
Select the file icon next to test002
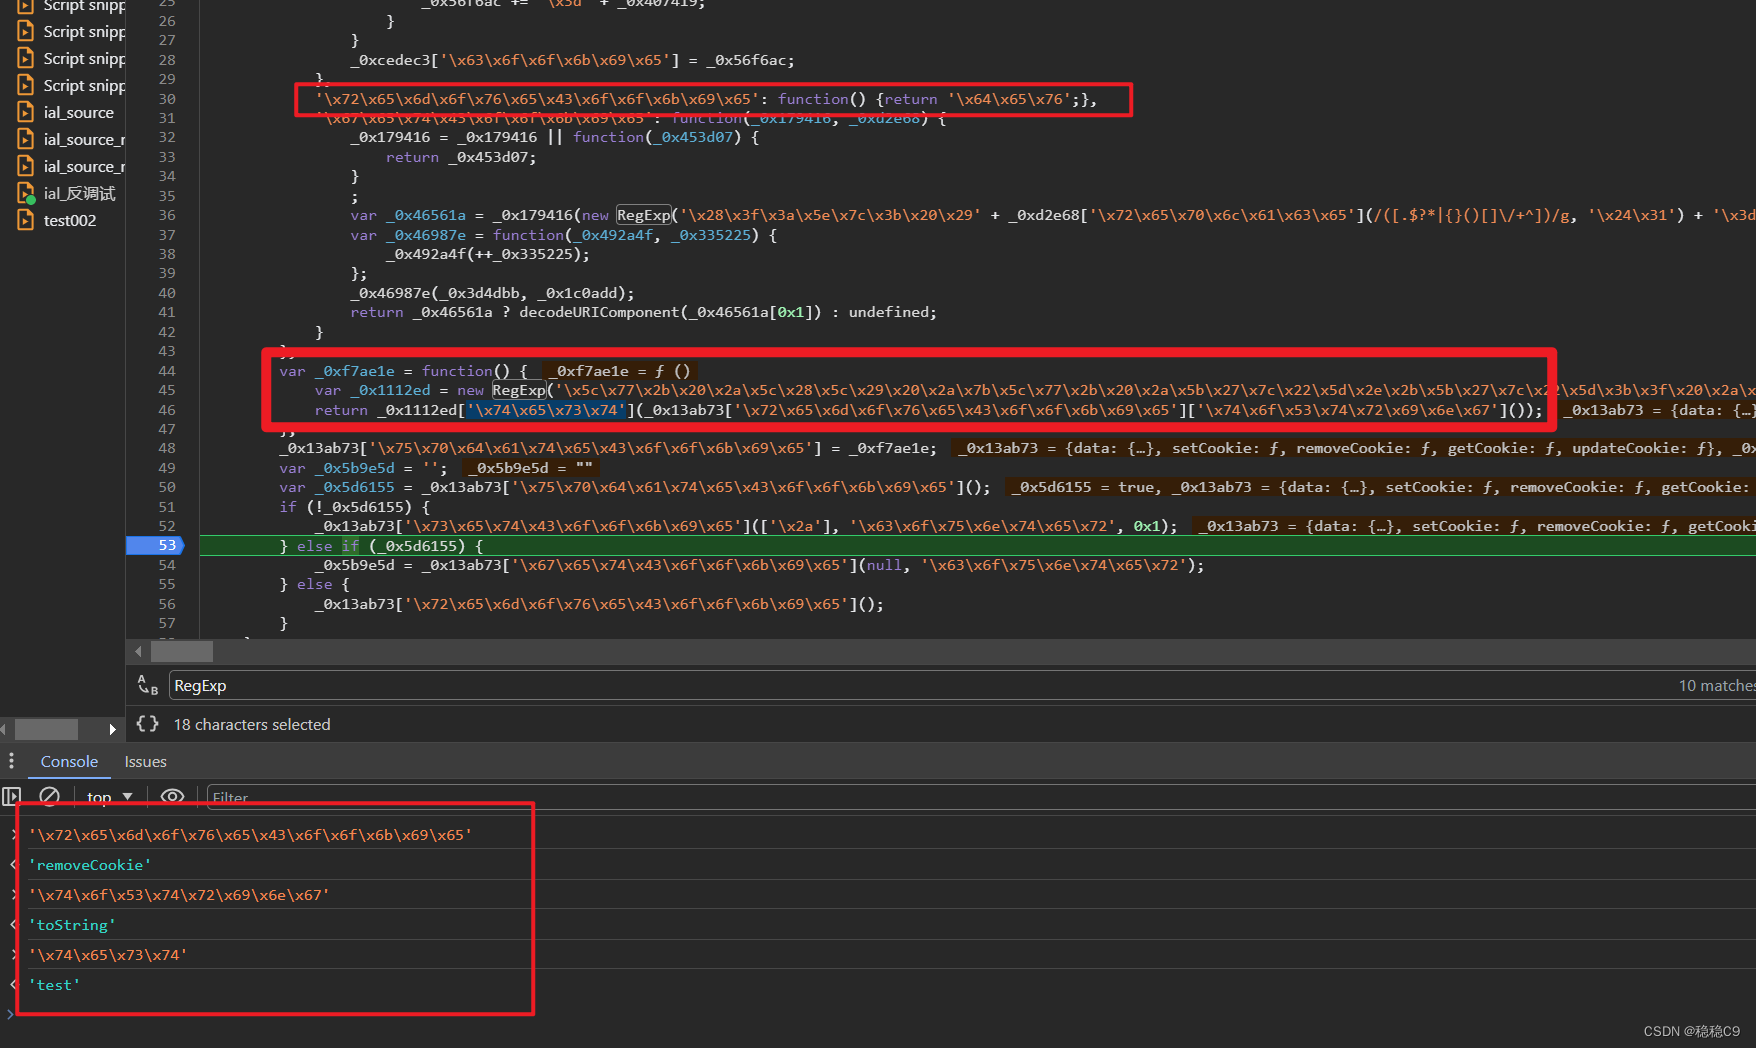(x=25, y=220)
